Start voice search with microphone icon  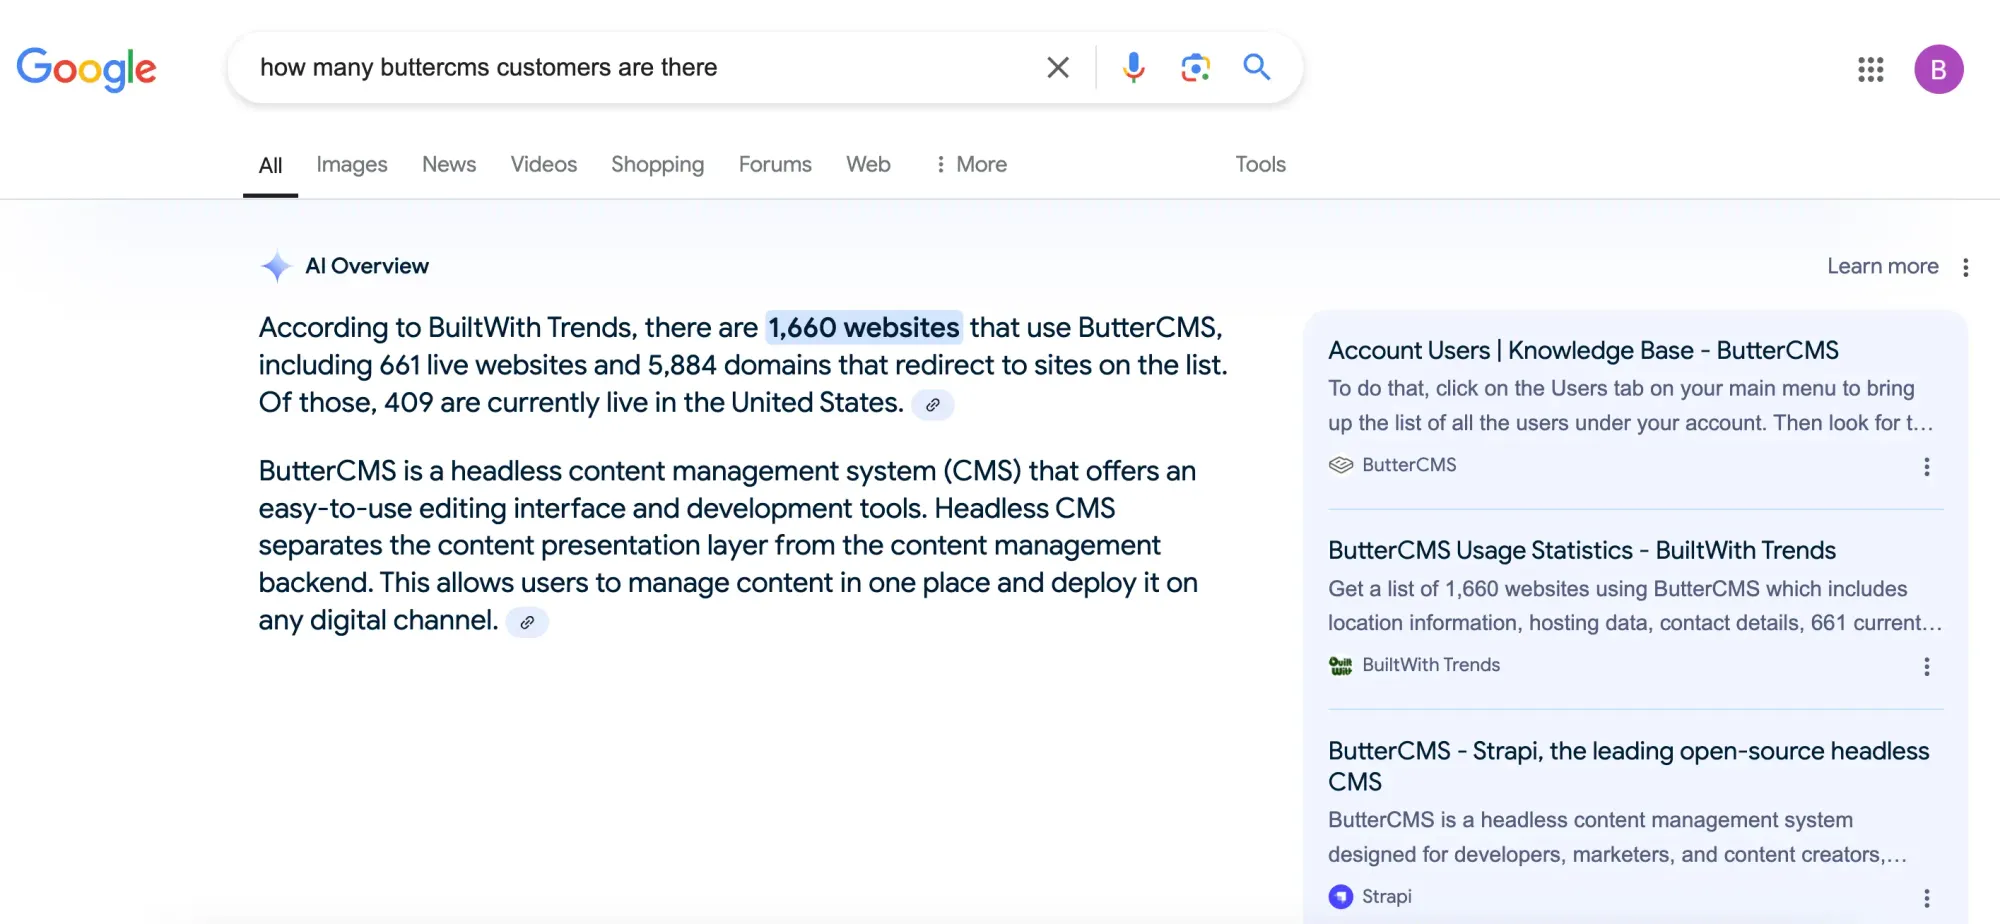coord(1133,67)
